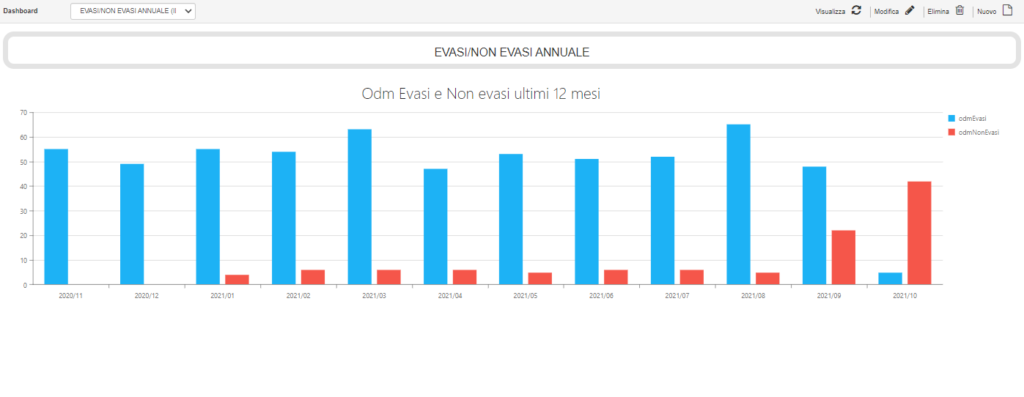Select the blue bar for 2021/08
Screen dimensions: 1024x397
(x=739, y=204)
